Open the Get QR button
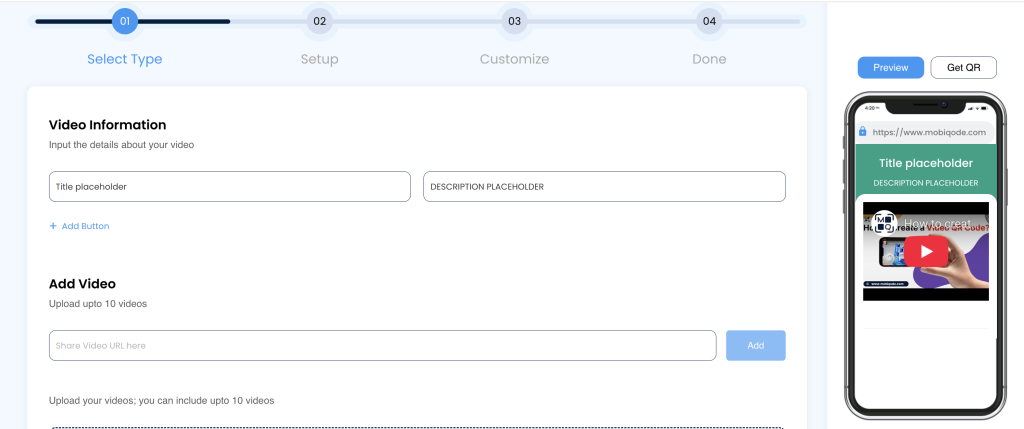 point(963,67)
